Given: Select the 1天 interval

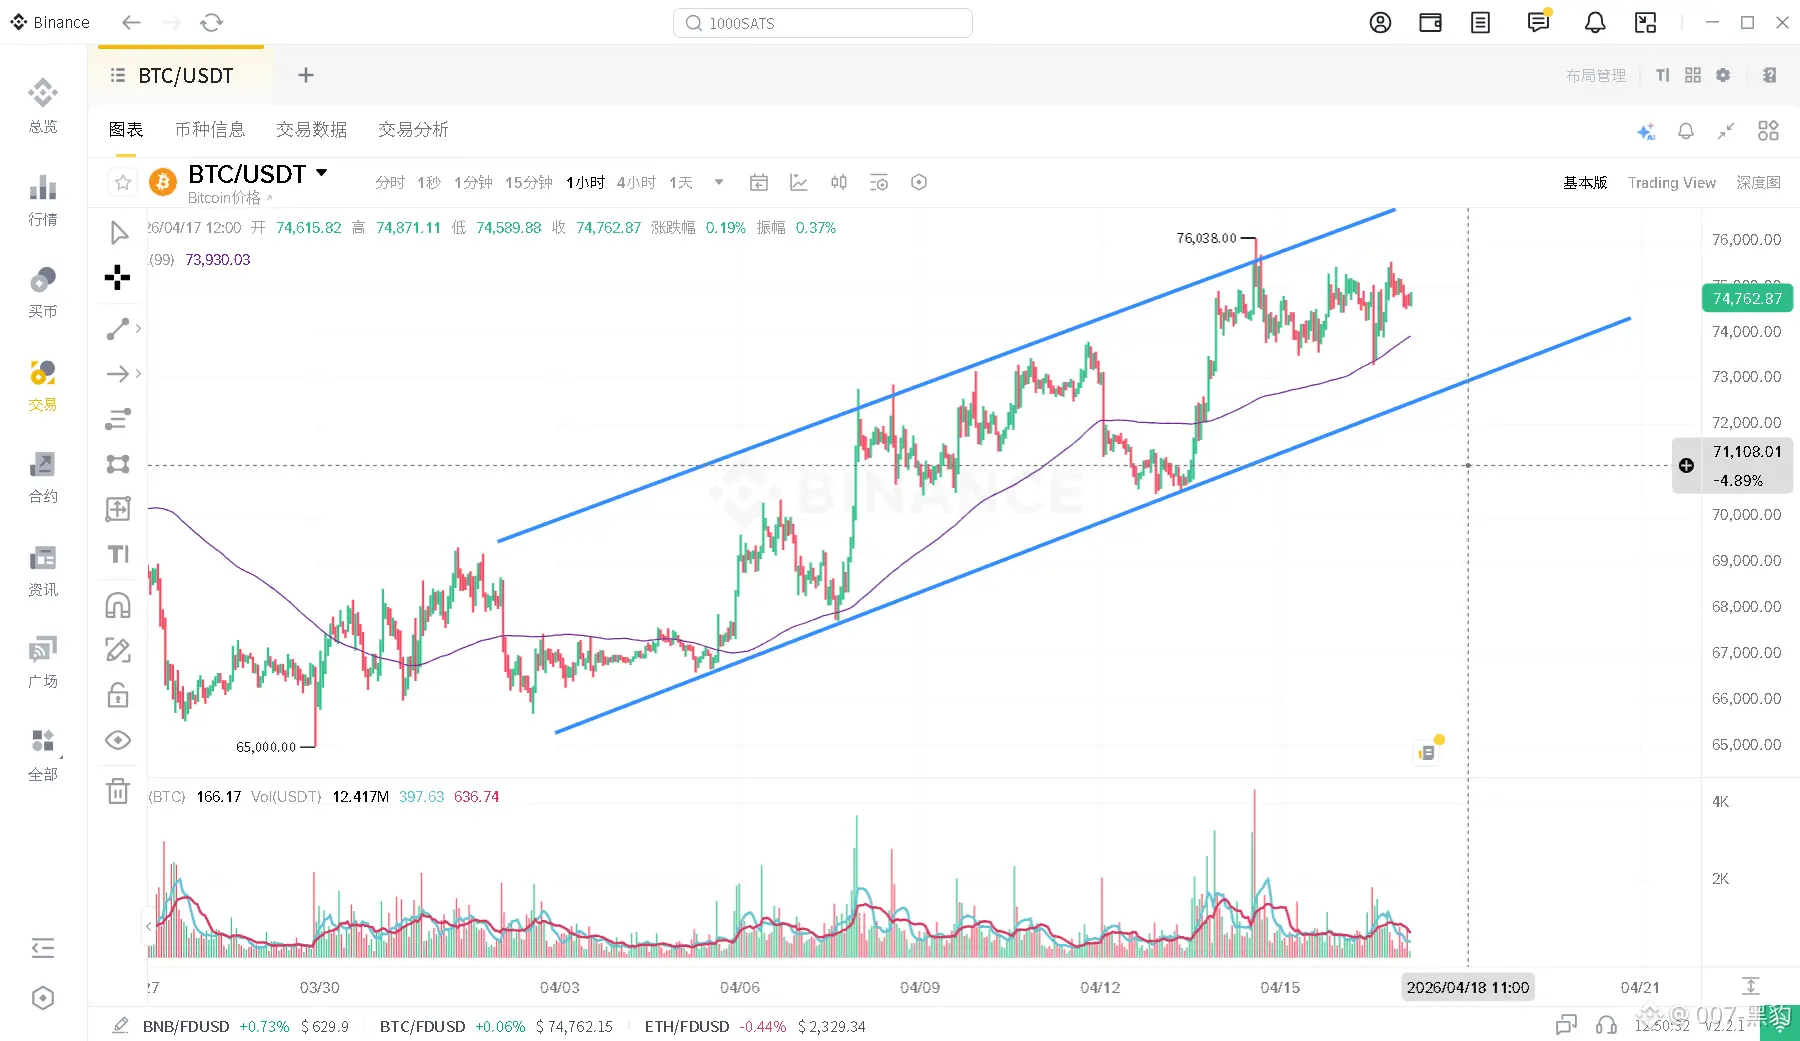Looking at the screenshot, I should (681, 182).
